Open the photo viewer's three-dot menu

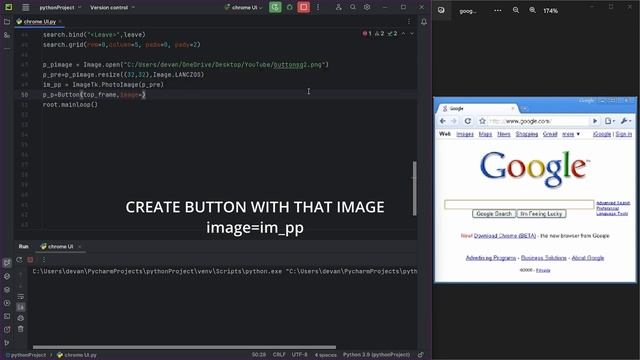tap(498, 11)
